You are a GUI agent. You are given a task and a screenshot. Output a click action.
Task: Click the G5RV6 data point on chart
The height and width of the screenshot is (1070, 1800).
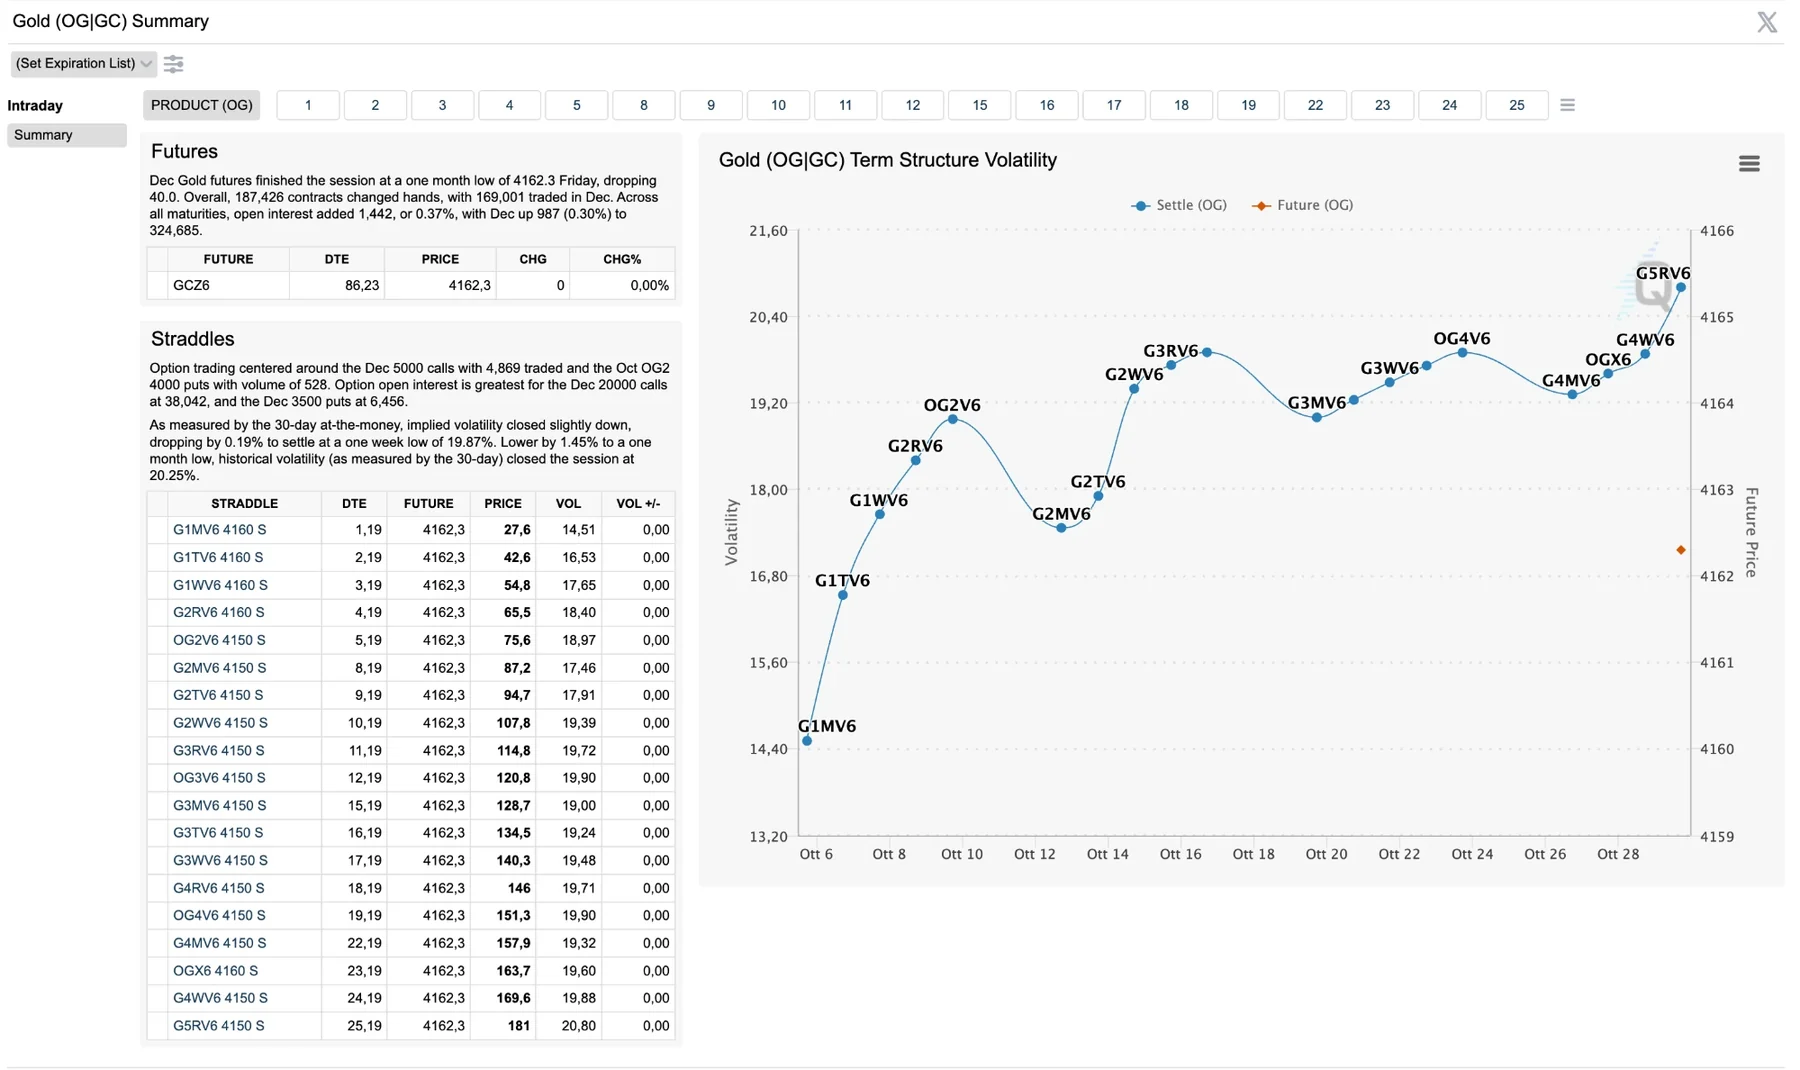(x=1681, y=288)
